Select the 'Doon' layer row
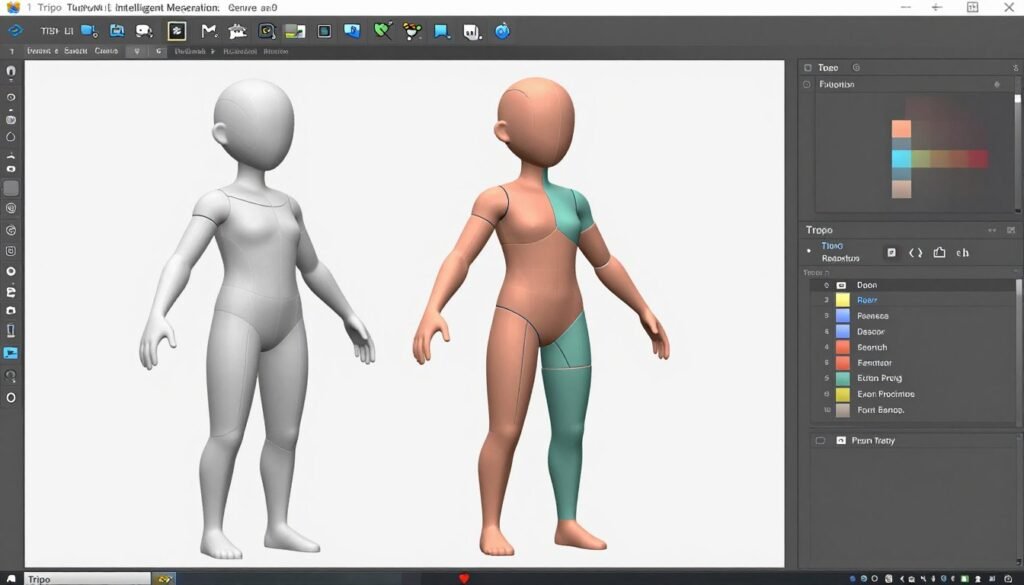1024x585 pixels. coord(913,285)
